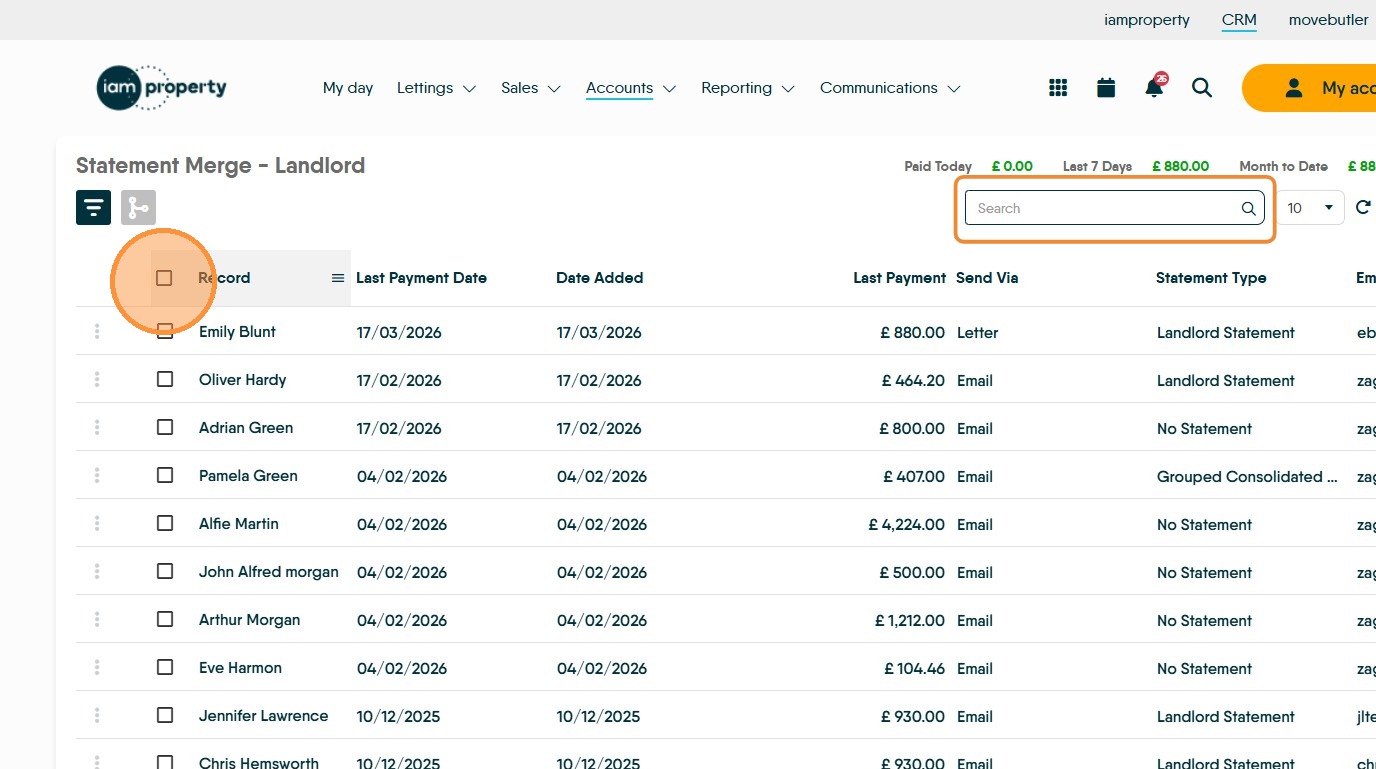The image size is (1376, 769).
Task: Select the Pamela Green row checkbox
Action: point(165,476)
